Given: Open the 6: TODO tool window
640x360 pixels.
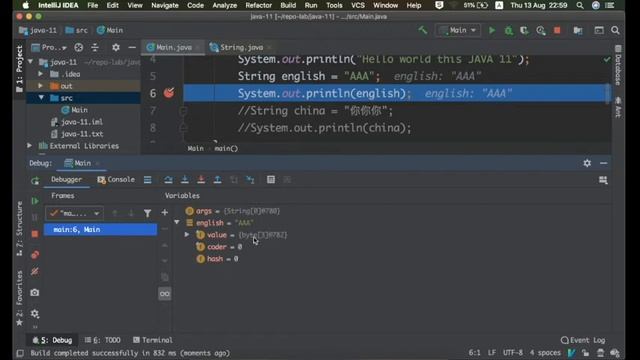Looking at the screenshot, I should pos(102,340).
